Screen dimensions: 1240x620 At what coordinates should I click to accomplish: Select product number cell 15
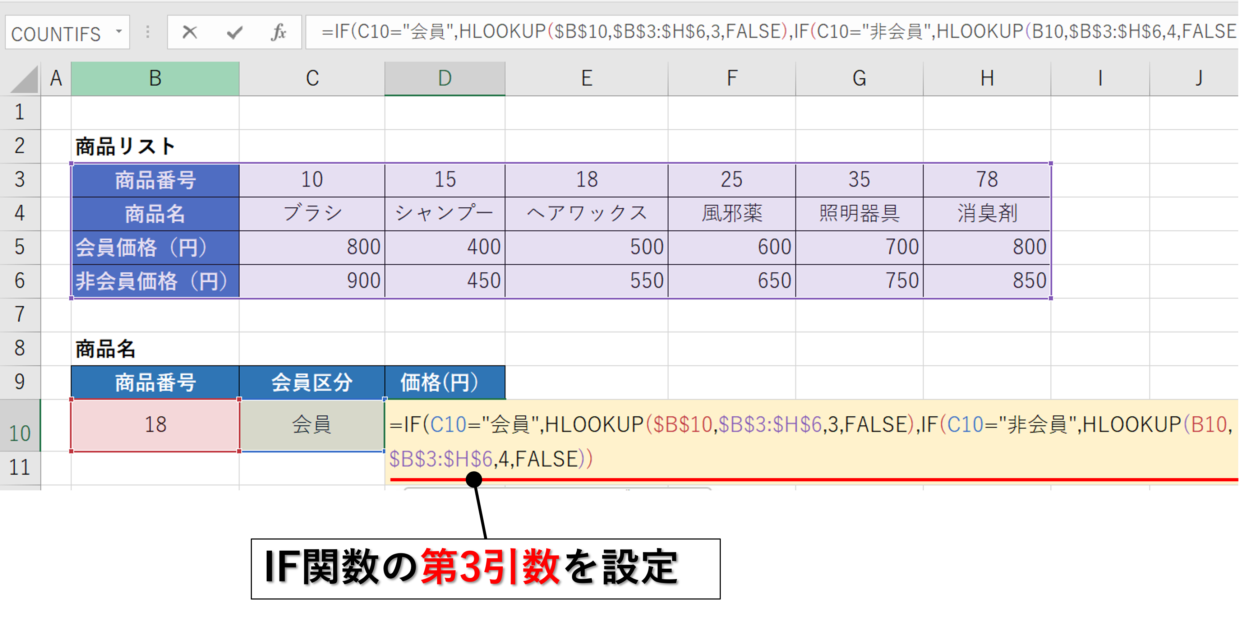(x=445, y=180)
